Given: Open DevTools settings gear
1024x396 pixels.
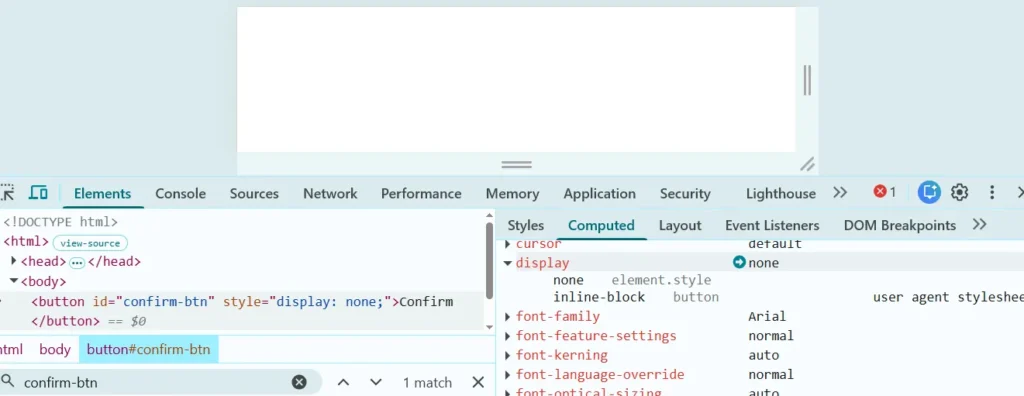Looking at the screenshot, I should pos(959,192).
